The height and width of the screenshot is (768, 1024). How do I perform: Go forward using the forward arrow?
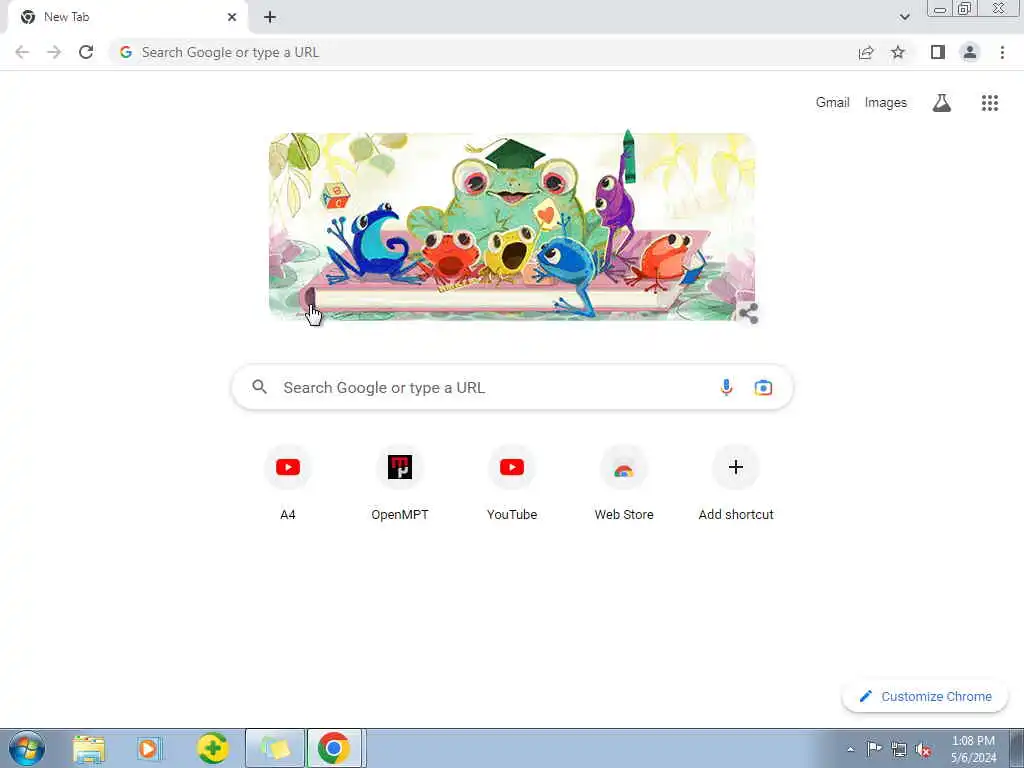54,52
